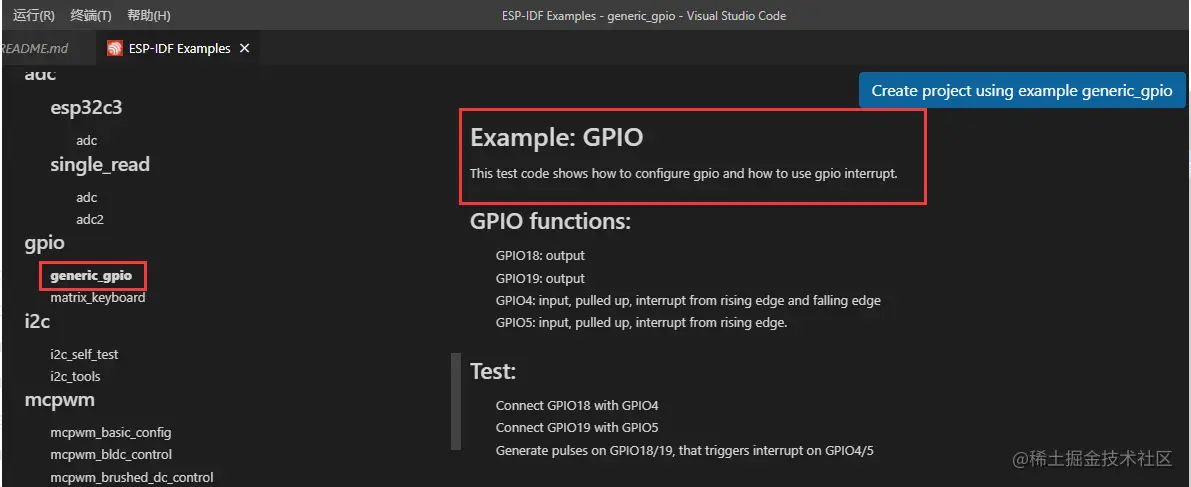Viewport: 1191px width, 487px height.
Task: Select the matrix_keyboard example
Action: (97, 298)
